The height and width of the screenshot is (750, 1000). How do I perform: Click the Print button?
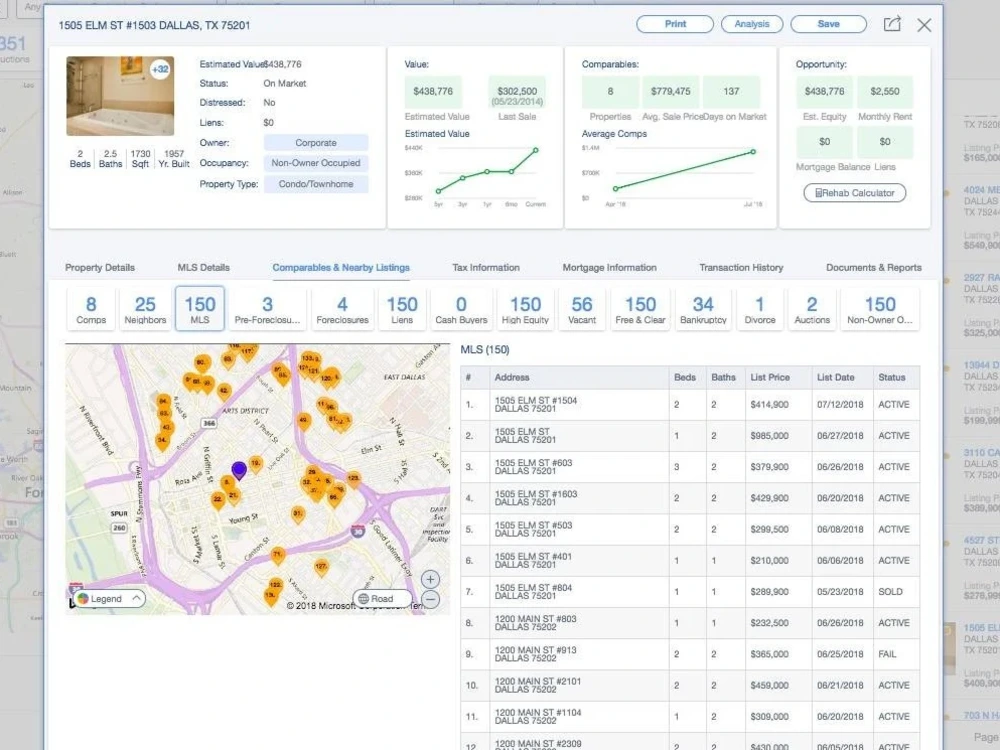(675, 24)
